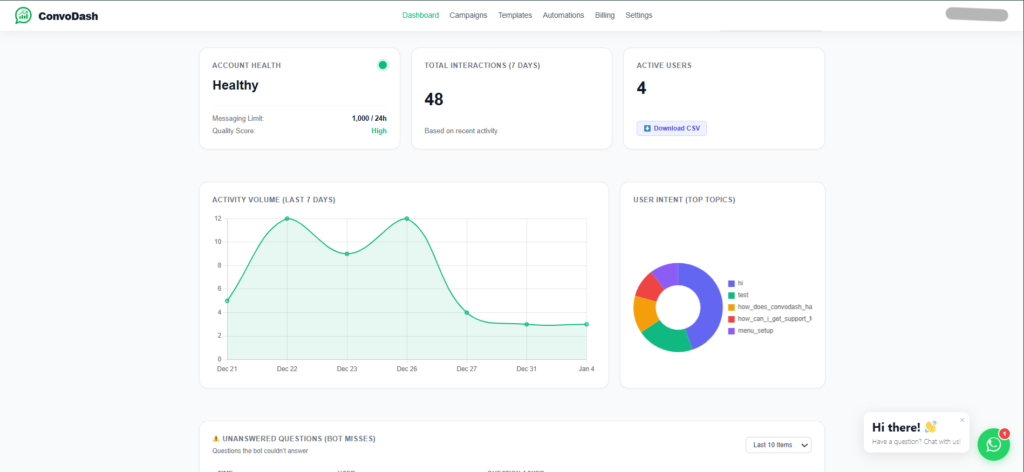This screenshot has height=472, width=1024.
Task: Download the active users CSV
Action: 671,128
